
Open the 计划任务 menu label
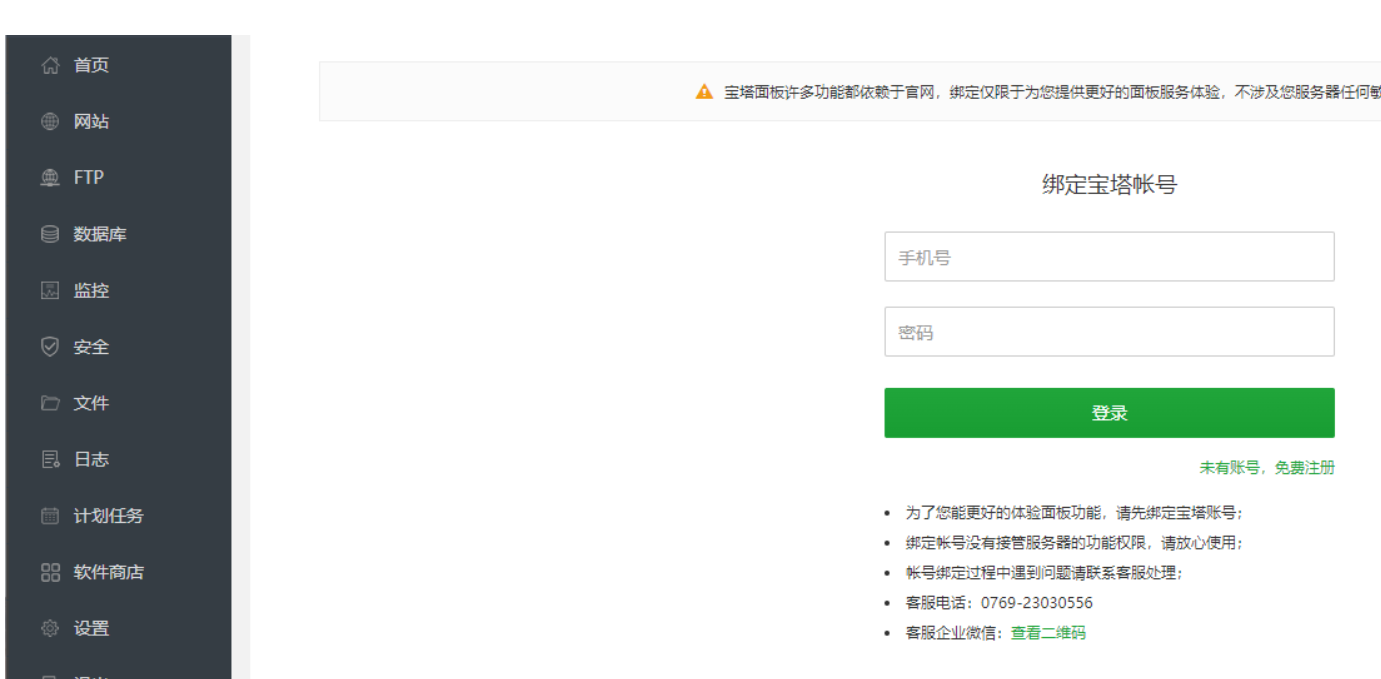pos(109,517)
